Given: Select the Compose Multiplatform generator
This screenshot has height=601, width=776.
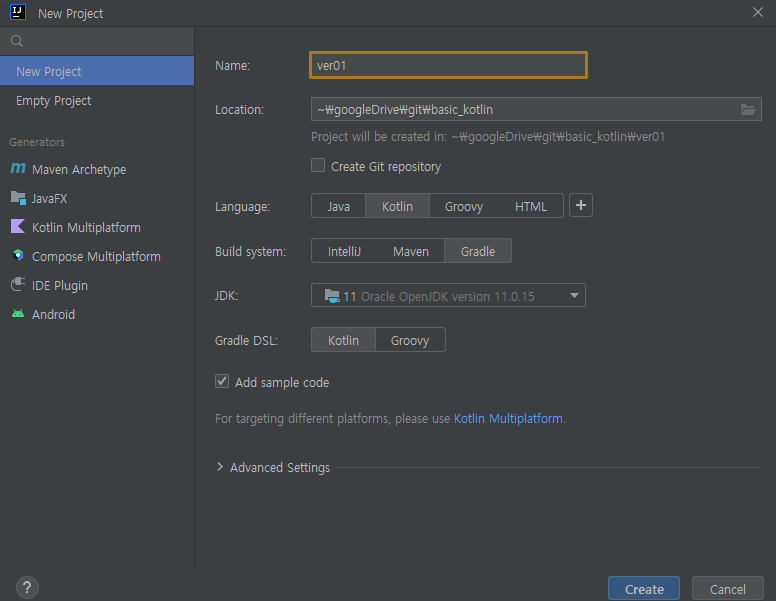Looking at the screenshot, I should 97,256.
